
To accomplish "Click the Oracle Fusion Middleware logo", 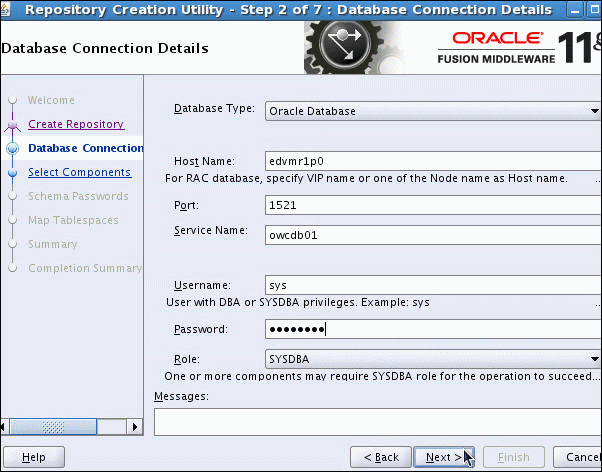I will coord(519,48).
